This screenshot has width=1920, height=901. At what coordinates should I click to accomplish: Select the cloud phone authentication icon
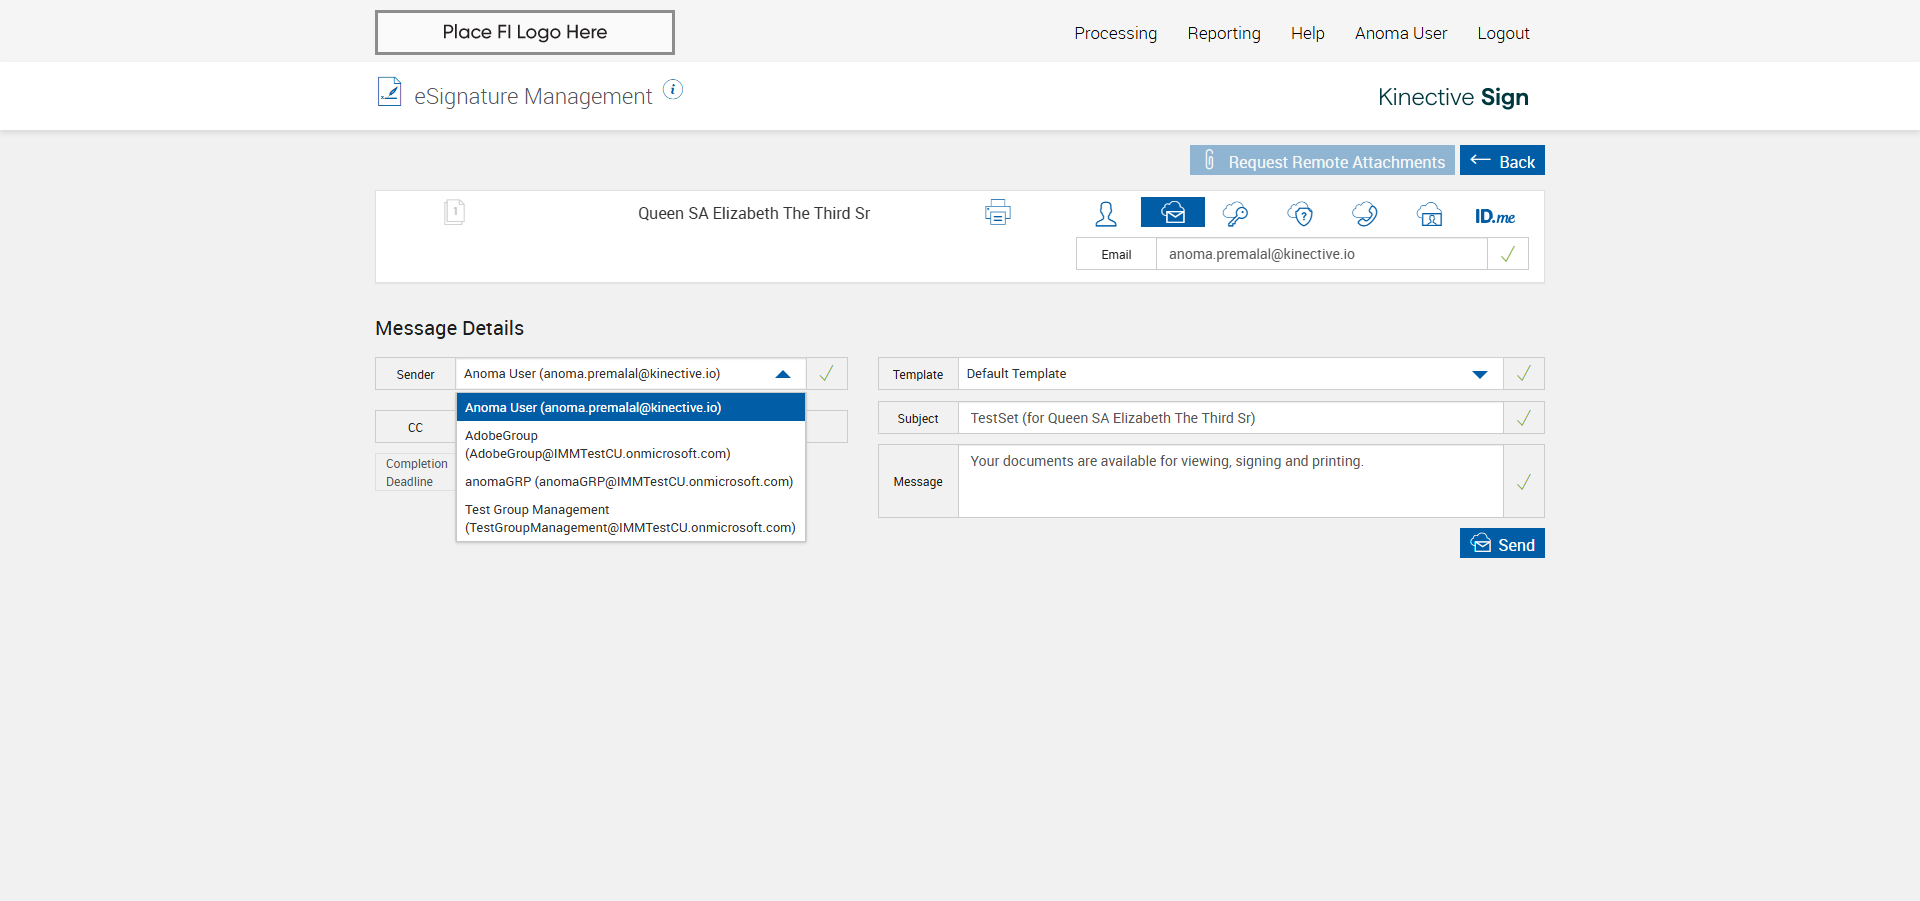tap(1364, 214)
